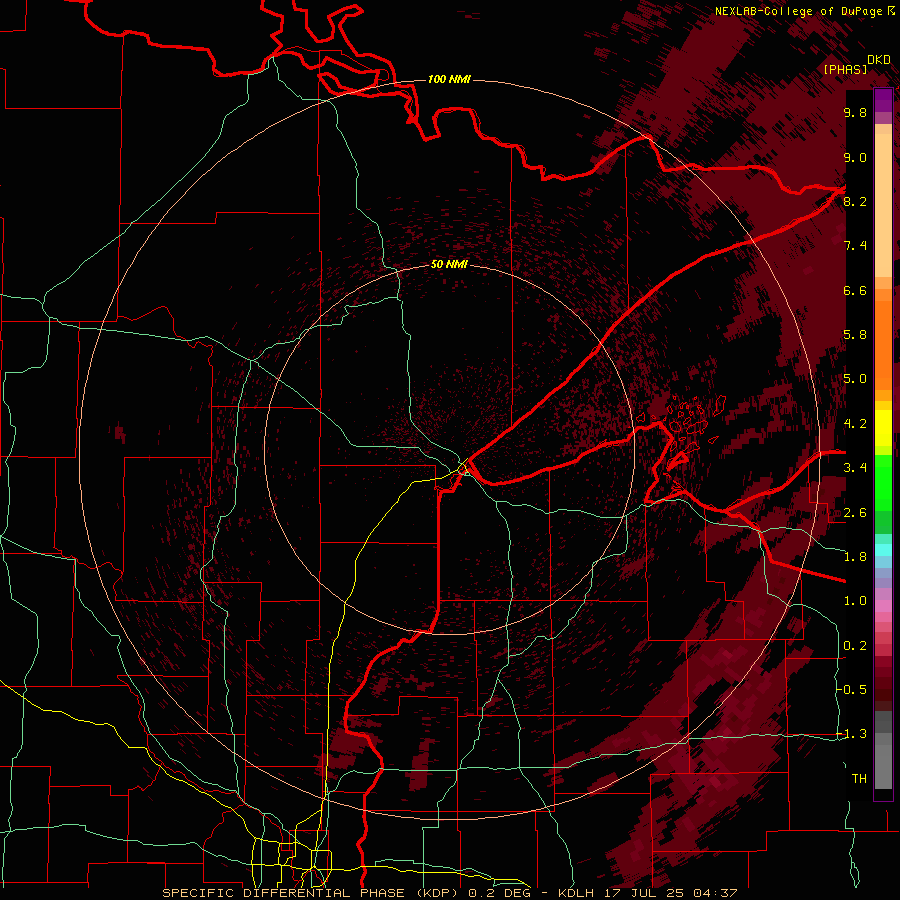This screenshot has height=900, width=900.
Task: Click the bright green band of the color bar
Action: pos(883,482)
